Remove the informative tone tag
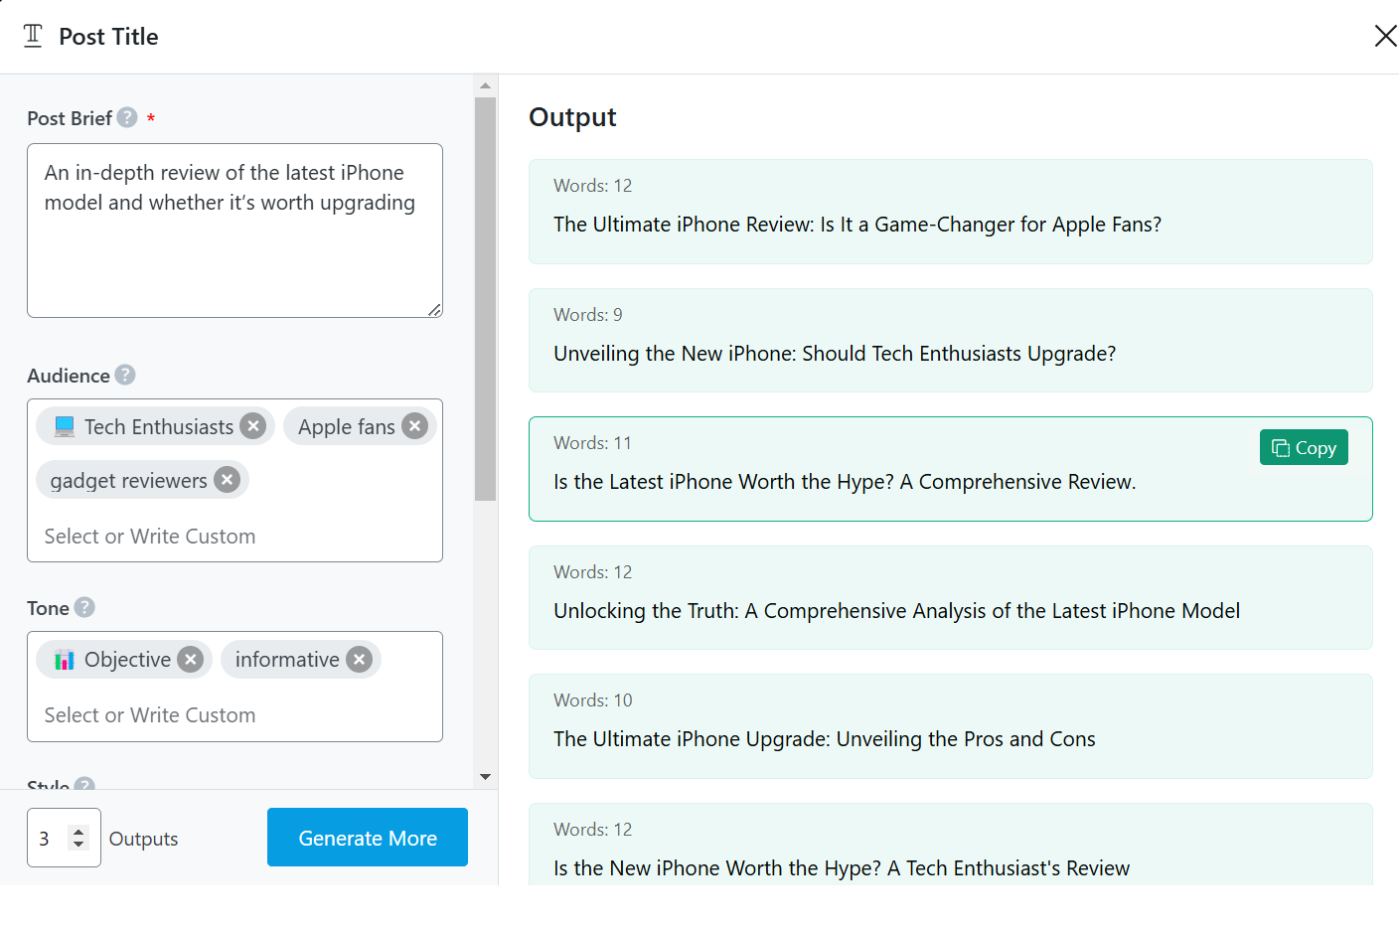 pos(360,659)
